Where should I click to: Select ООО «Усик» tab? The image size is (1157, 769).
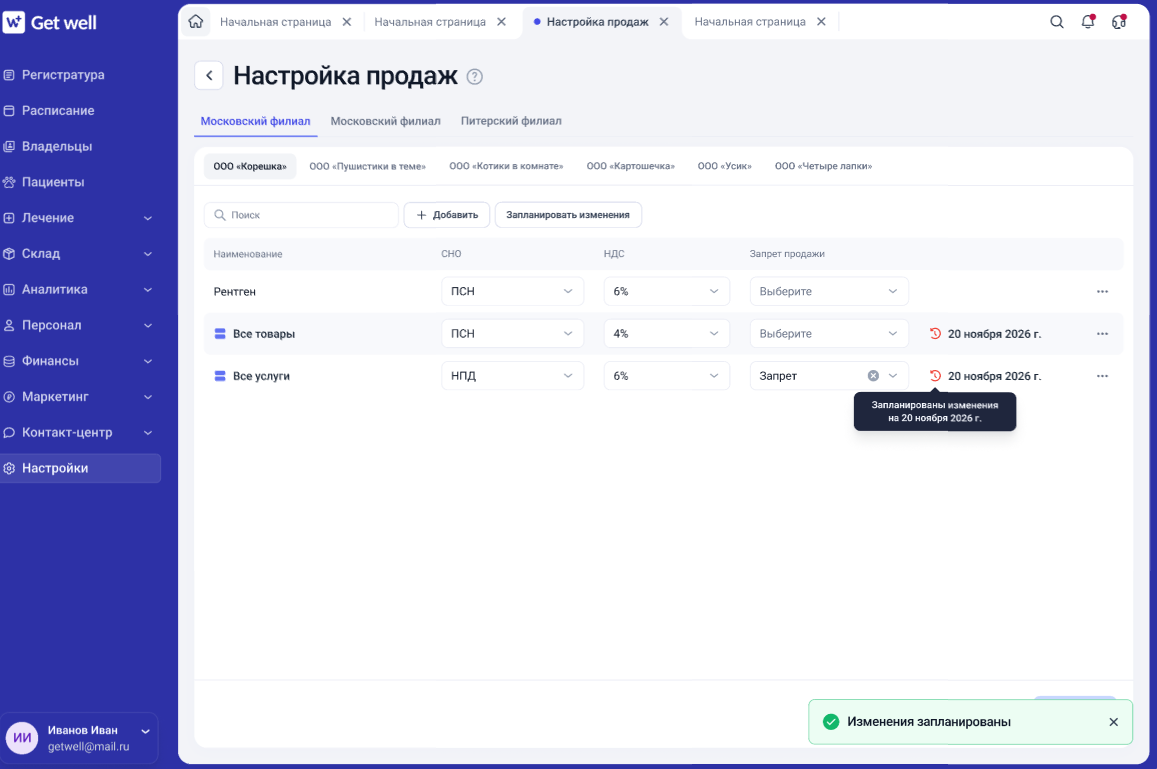tap(725, 166)
